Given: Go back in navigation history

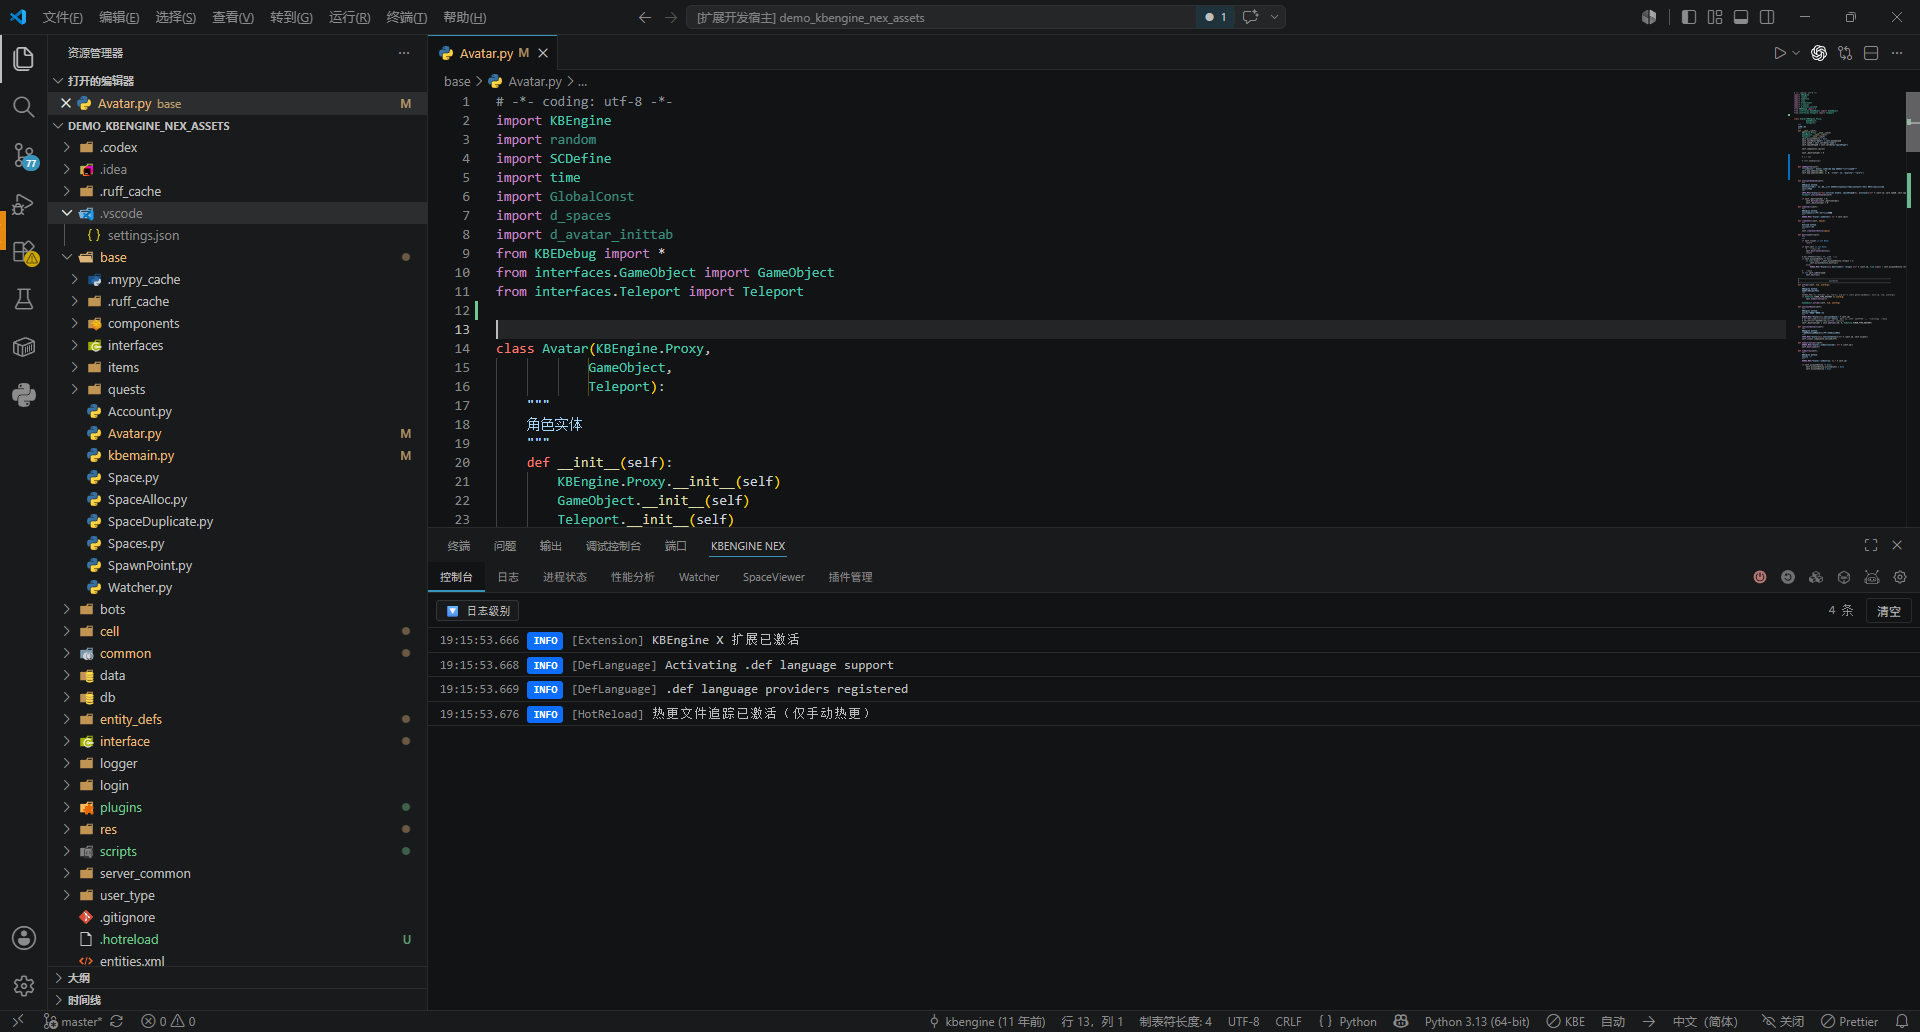Looking at the screenshot, I should (644, 17).
